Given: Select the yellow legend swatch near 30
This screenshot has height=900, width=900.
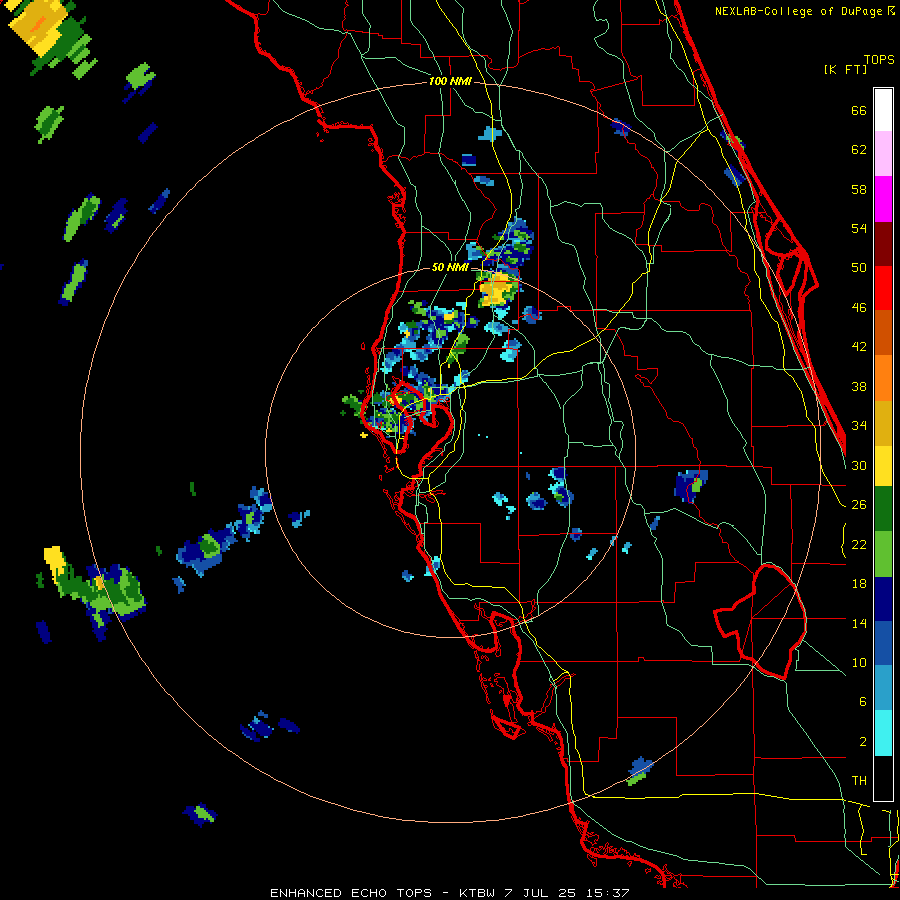Looking at the screenshot, I should [x=883, y=466].
